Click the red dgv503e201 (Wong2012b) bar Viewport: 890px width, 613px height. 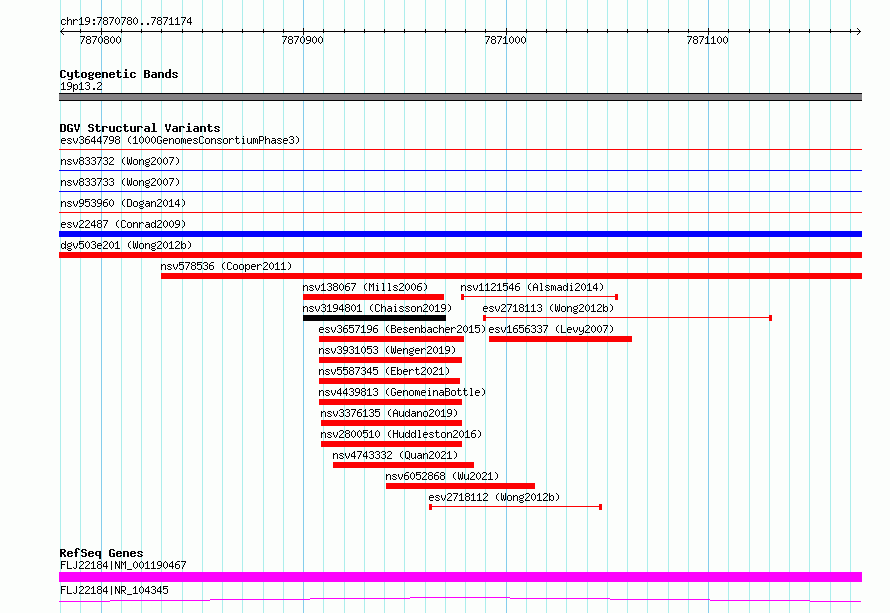coord(460,255)
